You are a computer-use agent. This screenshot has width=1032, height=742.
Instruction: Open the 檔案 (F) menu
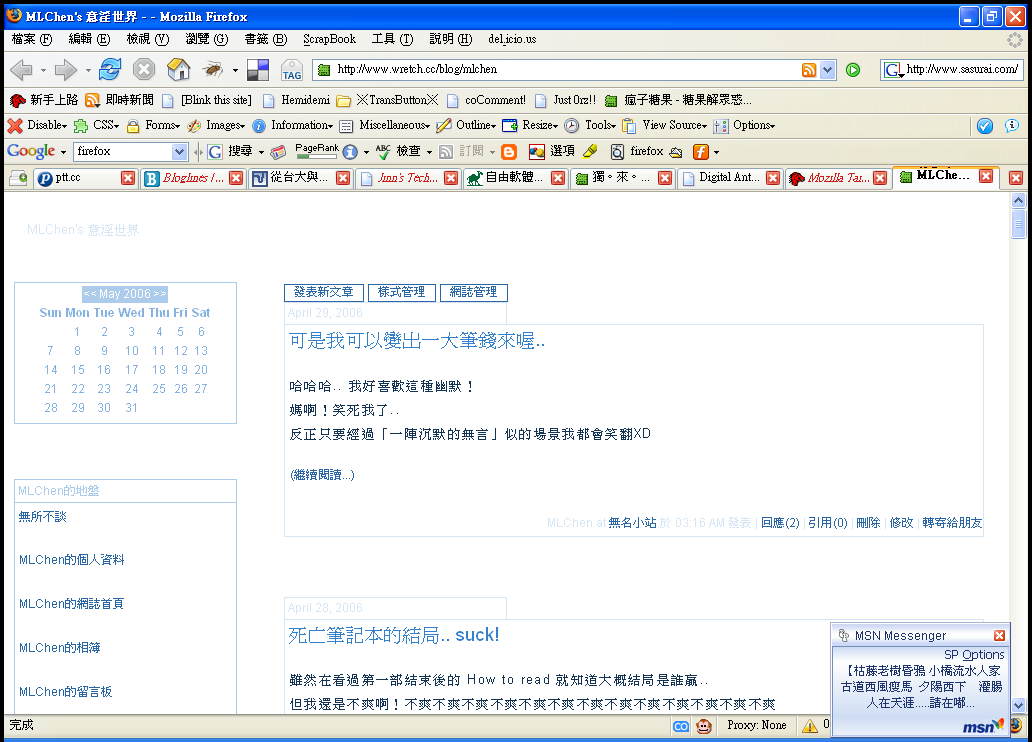(x=32, y=40)
